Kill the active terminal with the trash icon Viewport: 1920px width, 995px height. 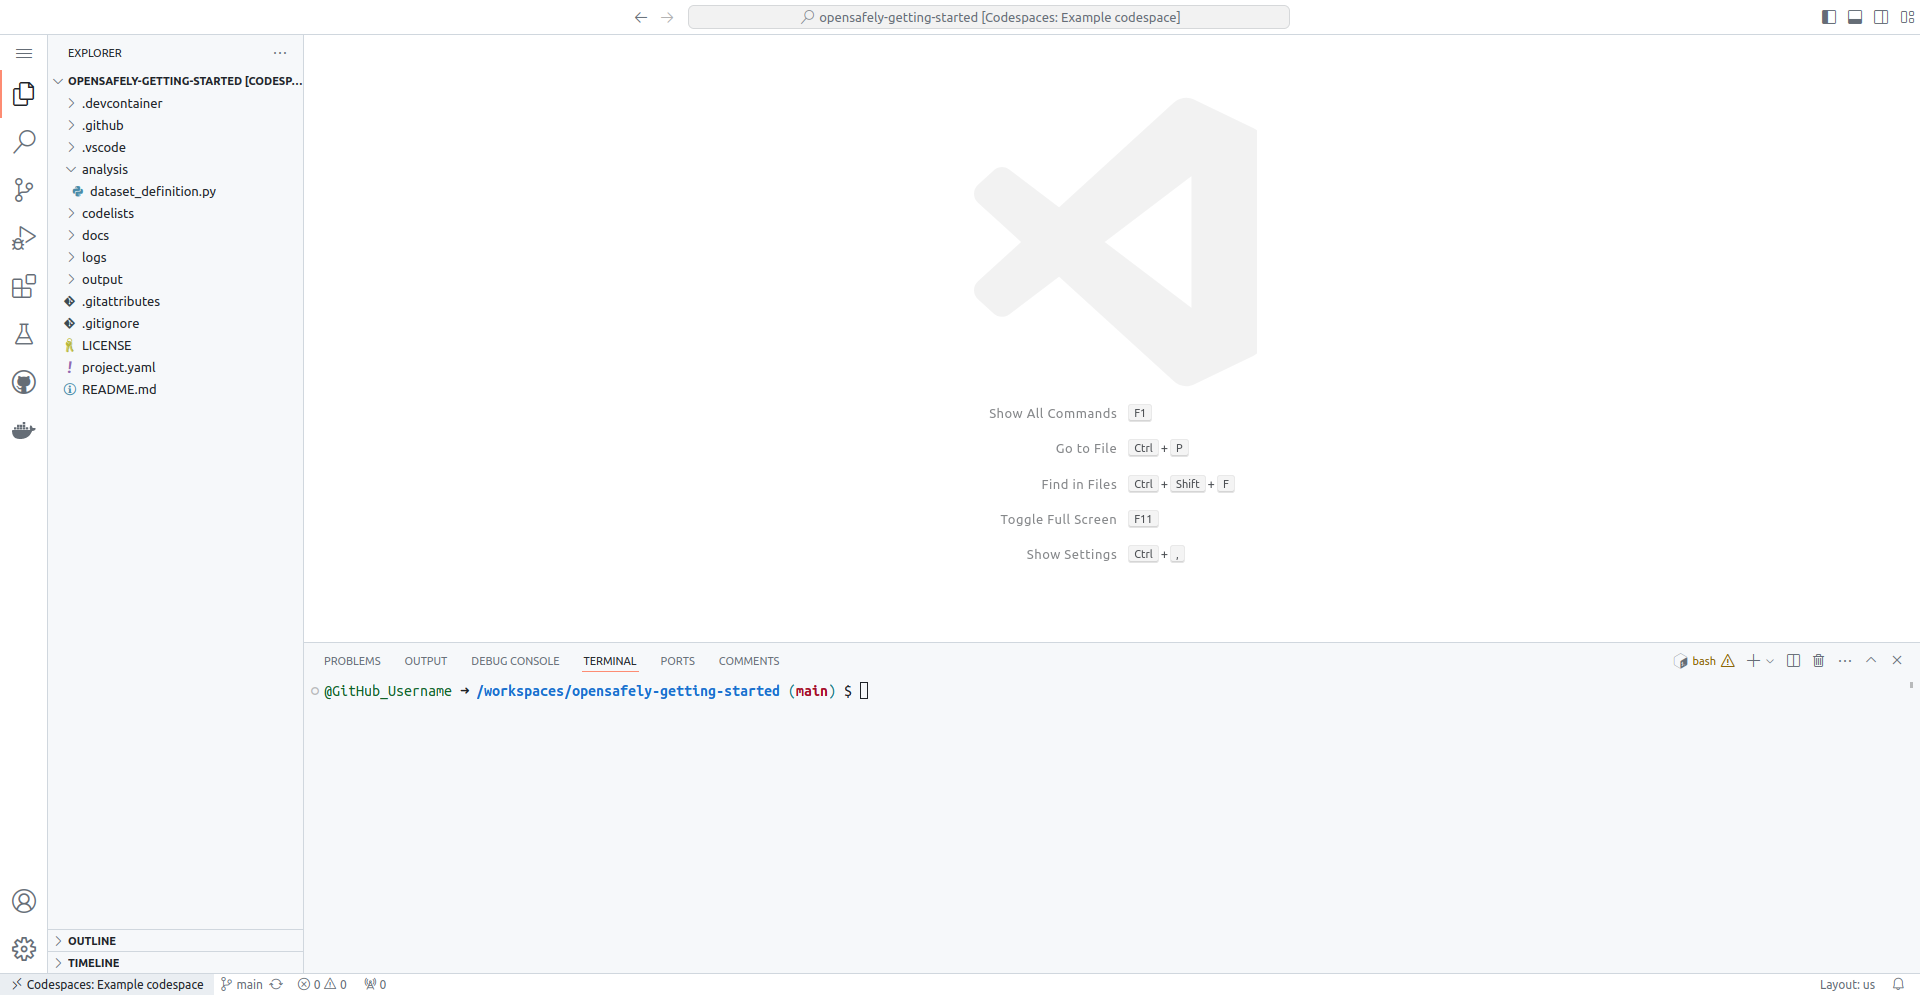pos(1818,660)
